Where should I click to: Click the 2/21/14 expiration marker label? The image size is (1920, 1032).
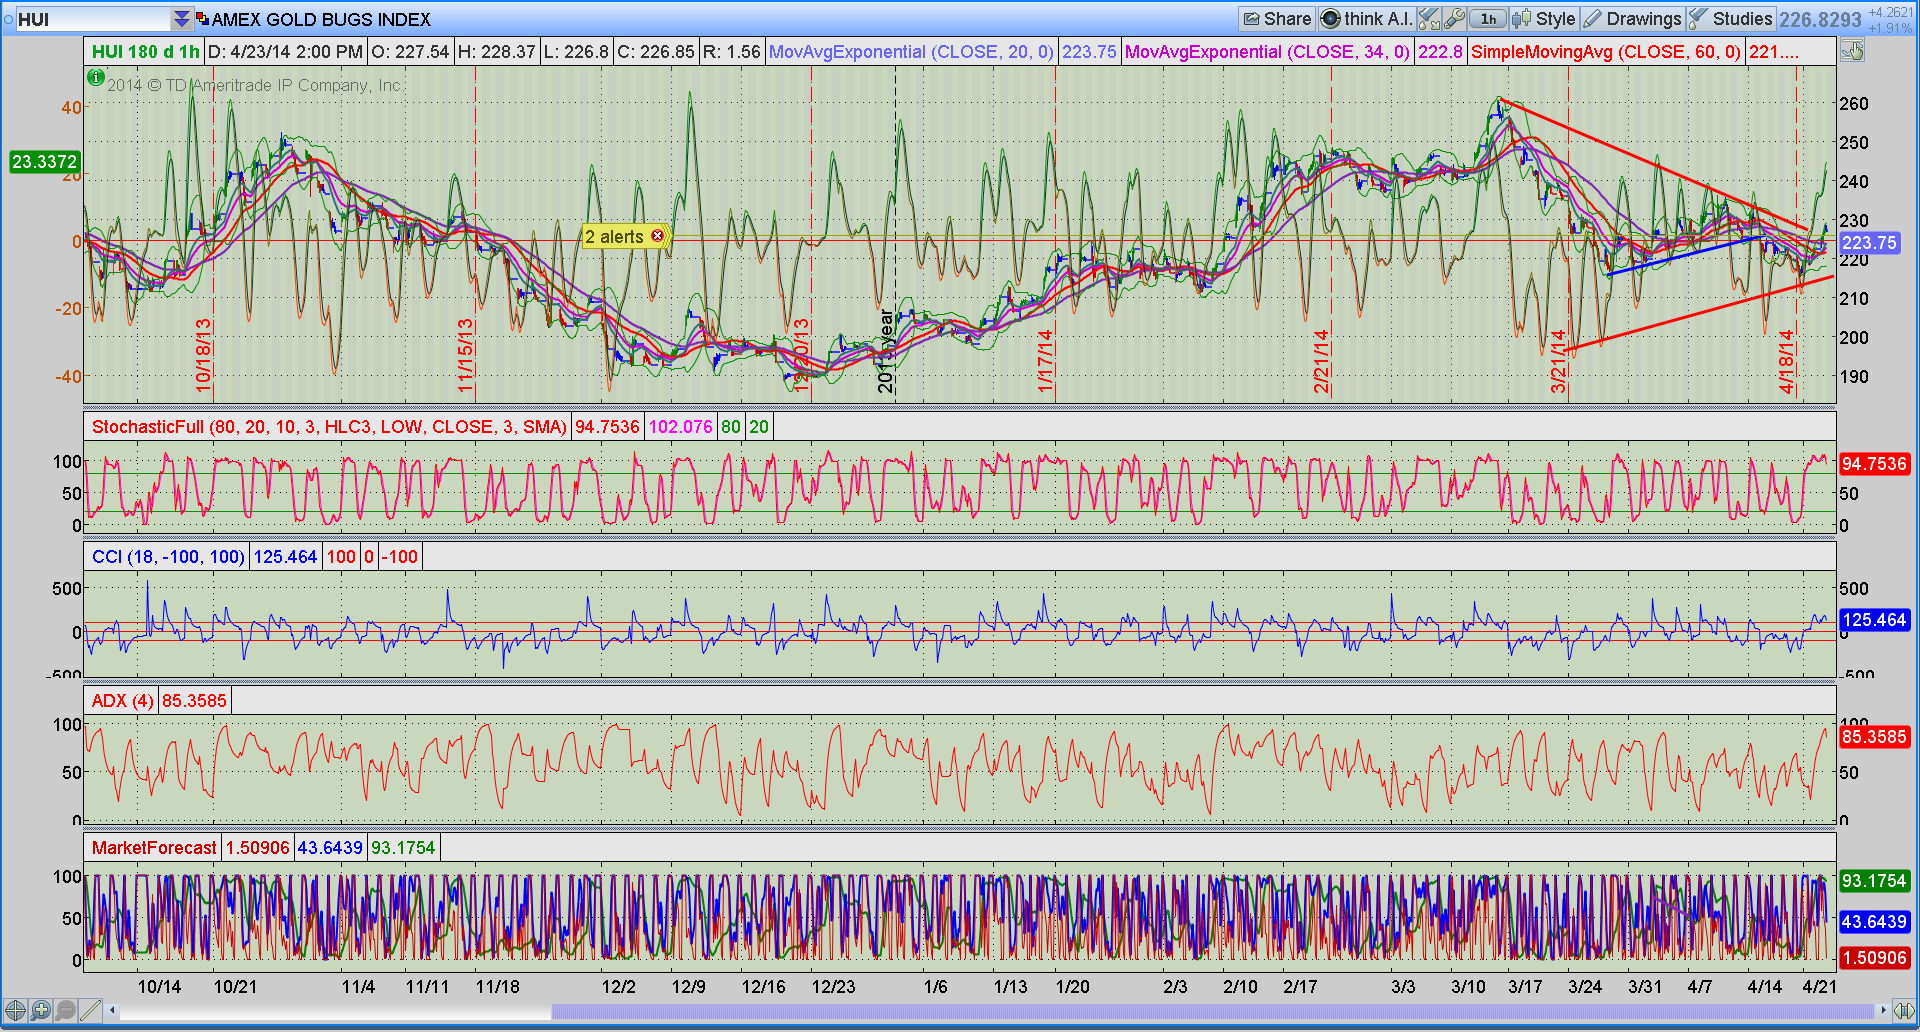coord(1321,361)
